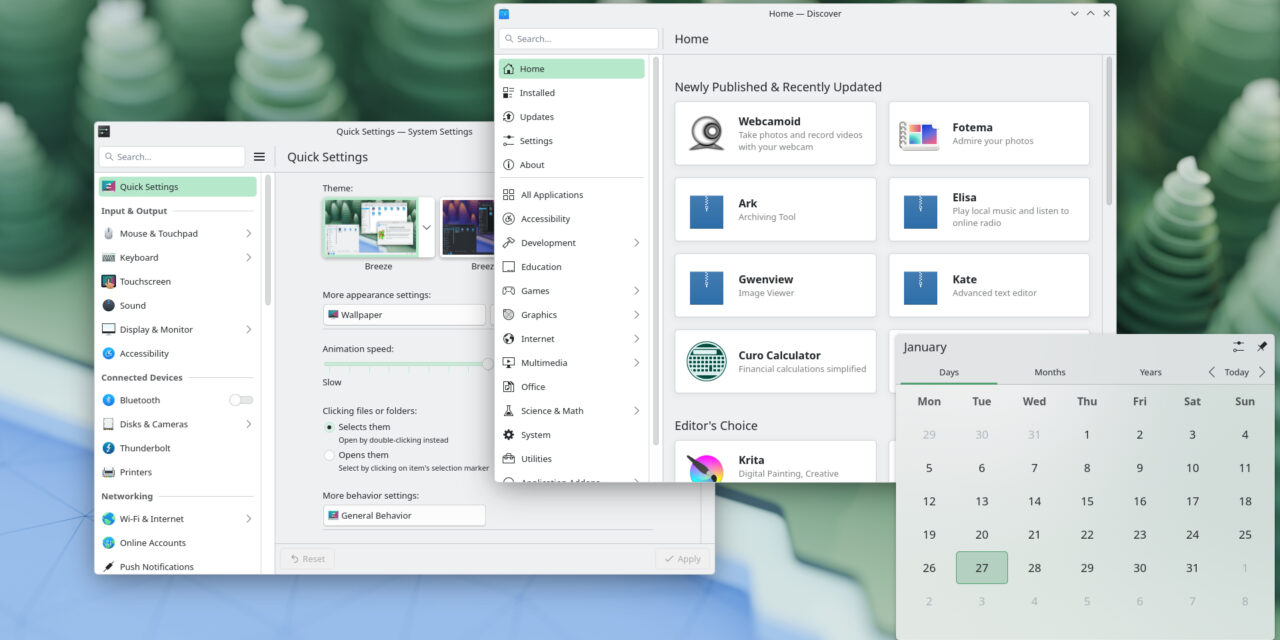The image size is (1280, 640).
Task: Select the light Breeze theme thumbnail
Action: coord(370,228)
